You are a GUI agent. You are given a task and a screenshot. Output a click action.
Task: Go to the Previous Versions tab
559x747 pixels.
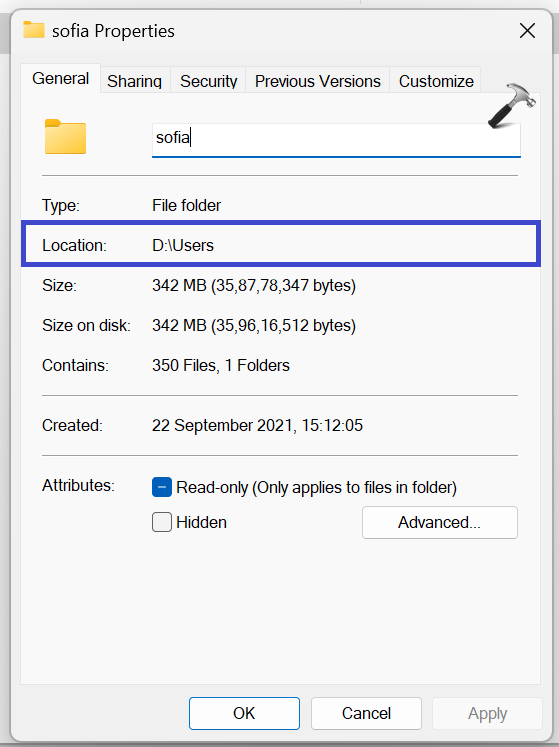[x=317, y=81]
